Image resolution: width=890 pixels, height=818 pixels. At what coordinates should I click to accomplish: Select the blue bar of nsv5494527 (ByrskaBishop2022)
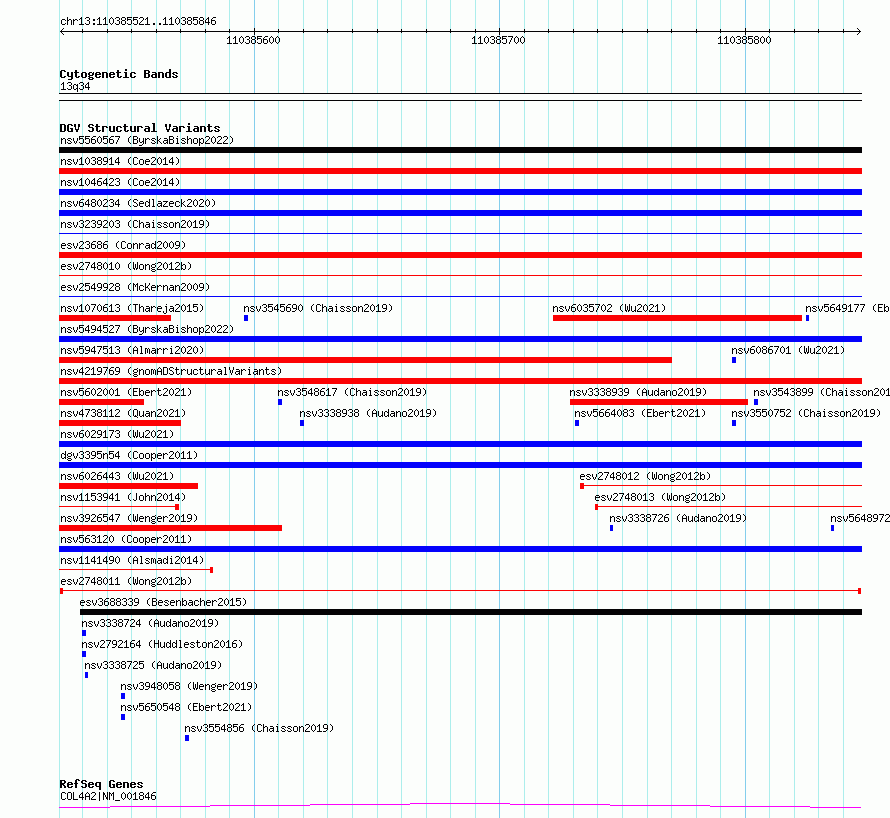(460, 339)
